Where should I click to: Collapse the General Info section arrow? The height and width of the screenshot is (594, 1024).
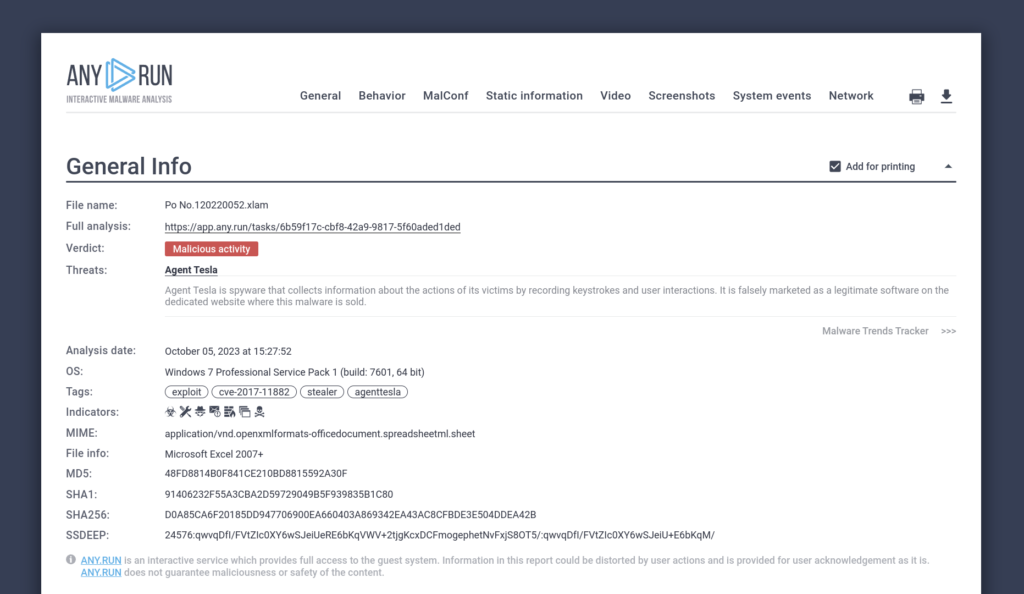(948, 166)
